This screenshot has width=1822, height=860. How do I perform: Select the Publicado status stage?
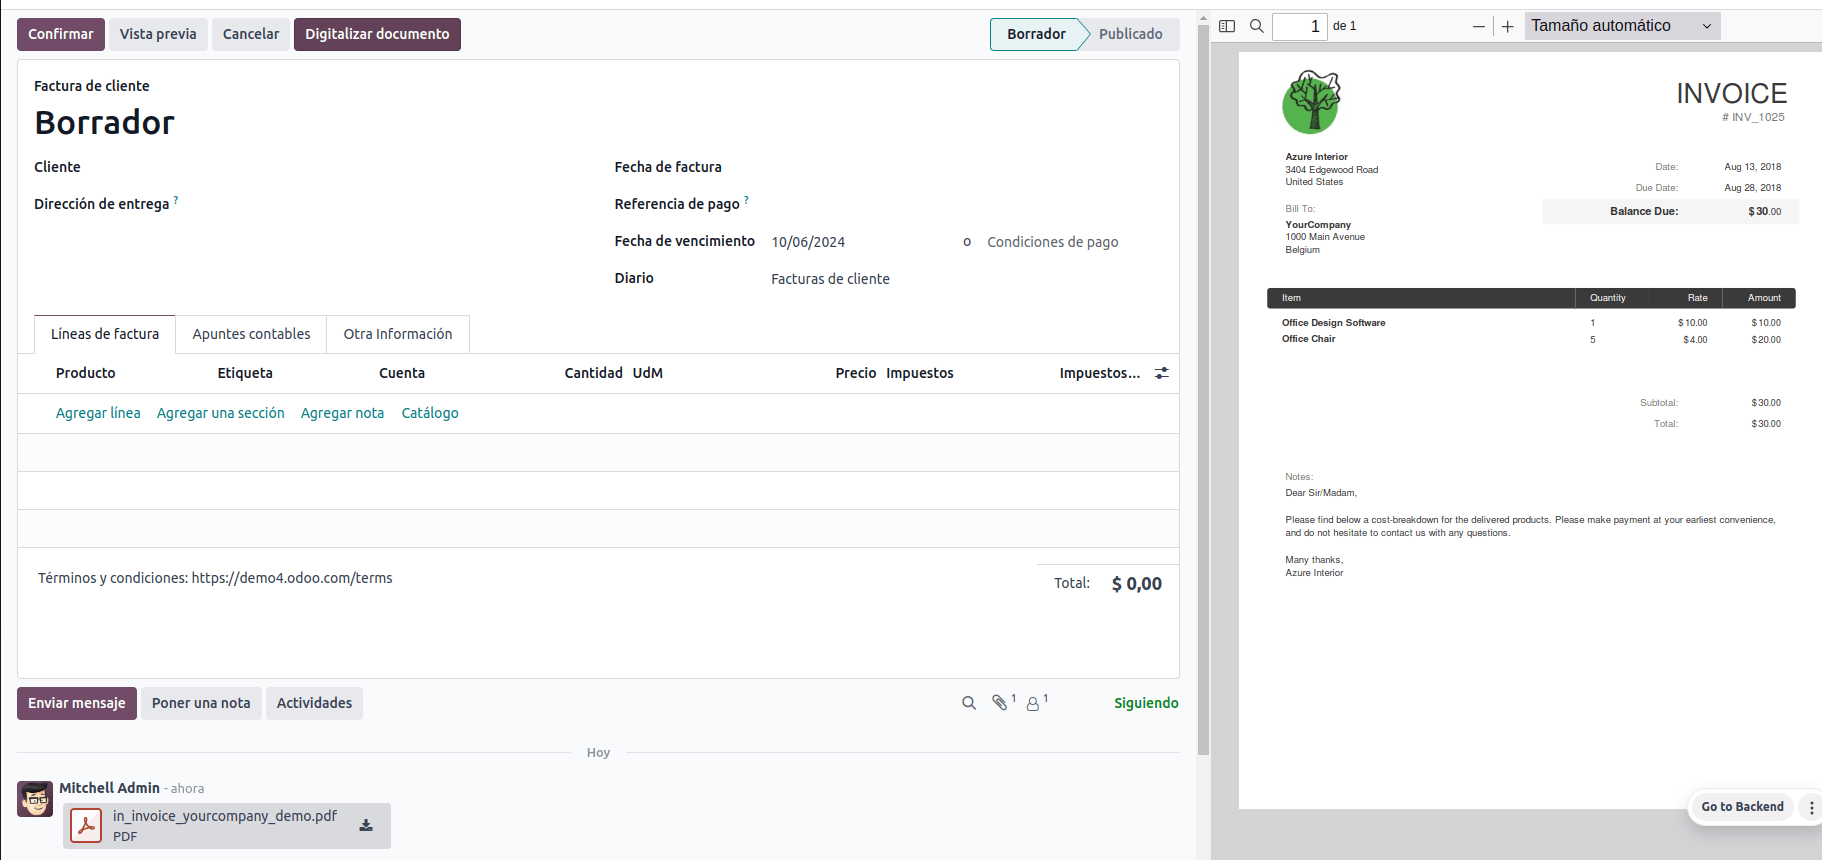(x=1130, y=34)
